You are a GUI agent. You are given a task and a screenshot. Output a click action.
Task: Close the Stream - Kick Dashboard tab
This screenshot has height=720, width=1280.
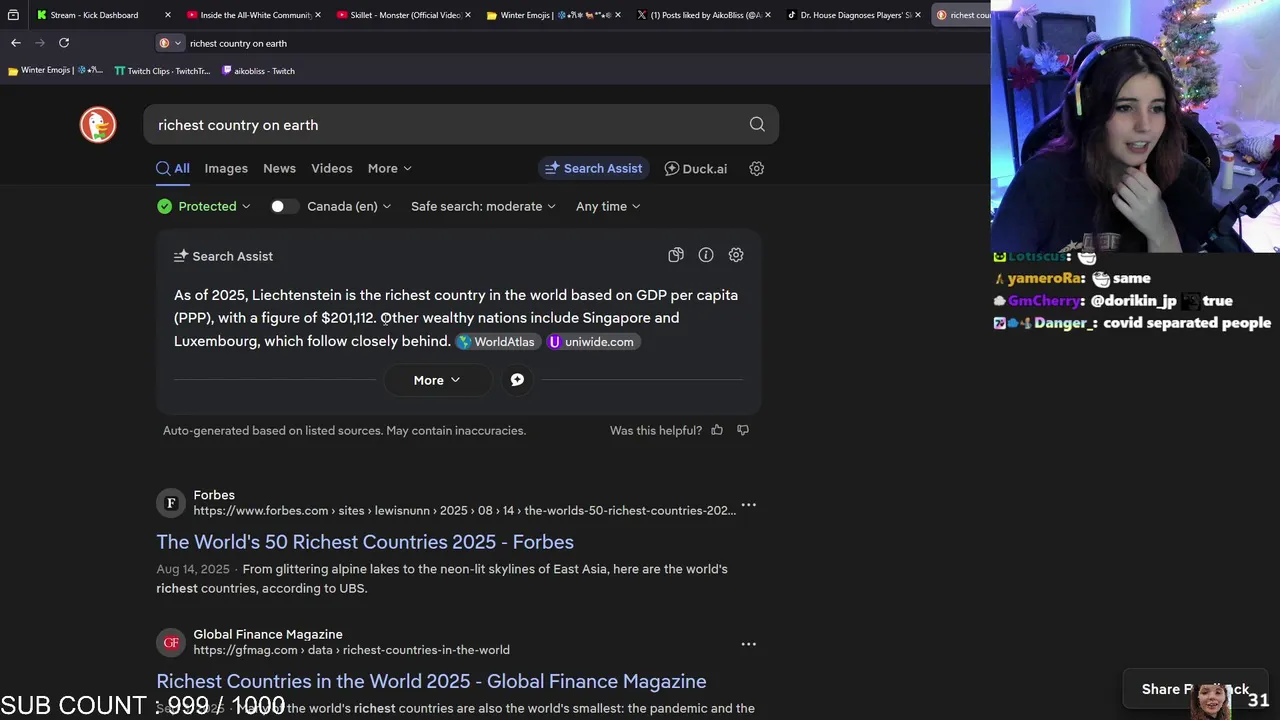pos(167,15)
